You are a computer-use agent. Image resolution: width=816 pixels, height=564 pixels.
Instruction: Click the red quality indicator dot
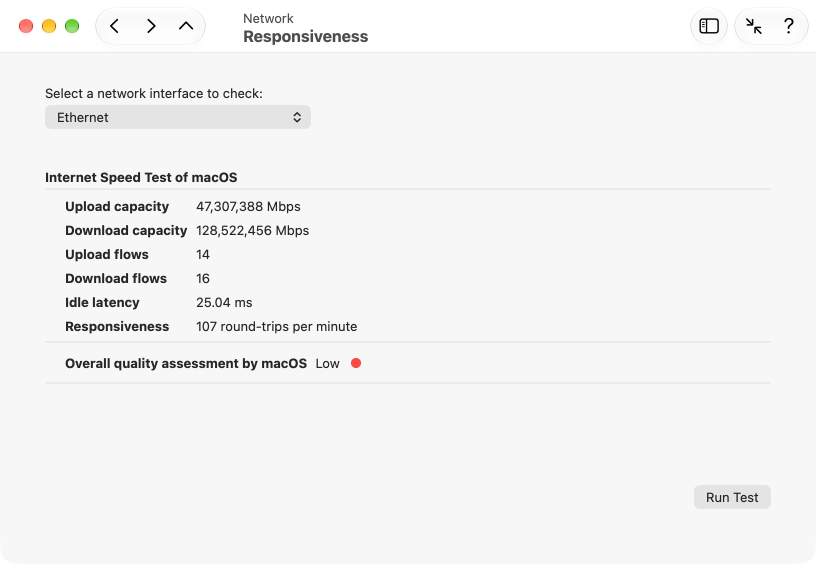pyautogui.click(x=356, y=363)
